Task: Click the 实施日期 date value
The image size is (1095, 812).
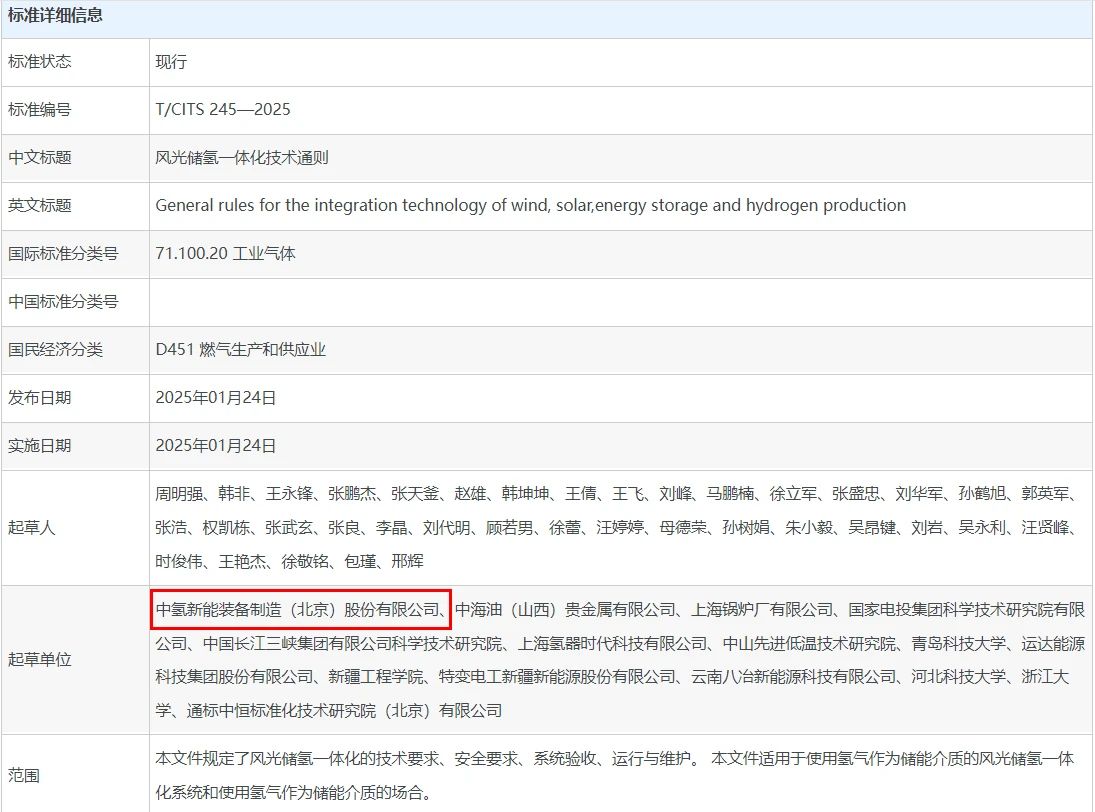Action: pos(216,446)
